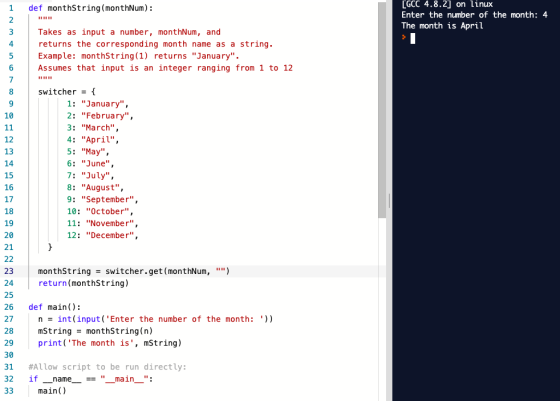Click the 'main()' call on line 33
The image size is (560, 401).
tap(52, 391)
